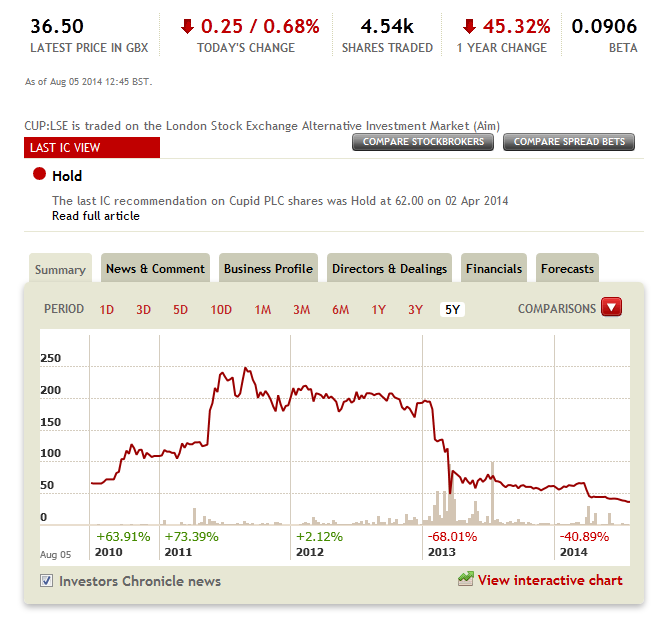The width and height of the screenshot is (653, 617).
Task: Click the +63.91% 2010 change label
Action: click(x=123, y=536)
